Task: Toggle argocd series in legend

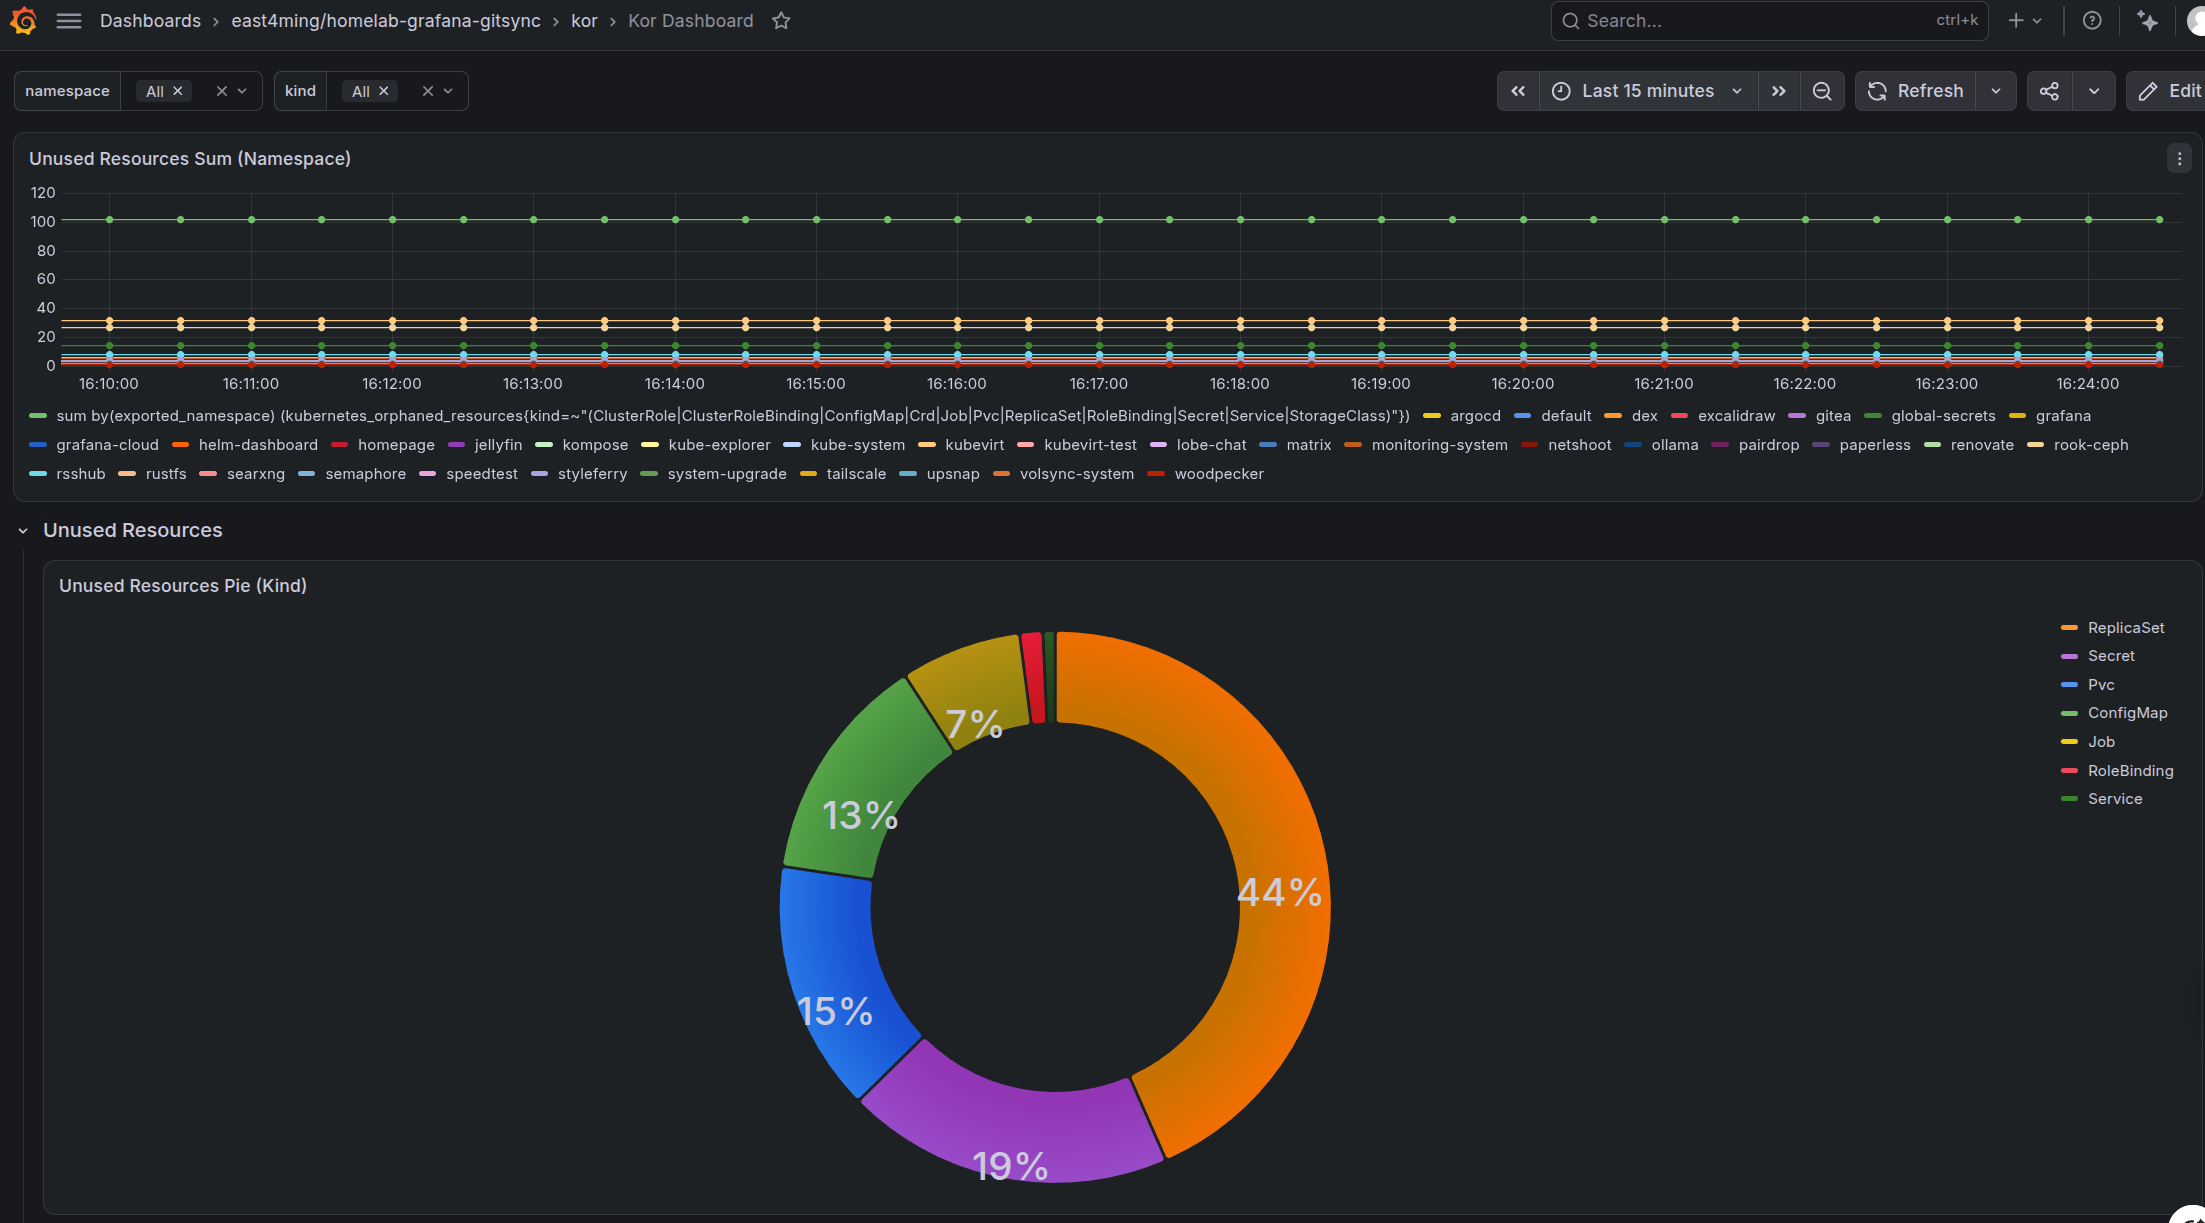Action: coord(1475,416)
